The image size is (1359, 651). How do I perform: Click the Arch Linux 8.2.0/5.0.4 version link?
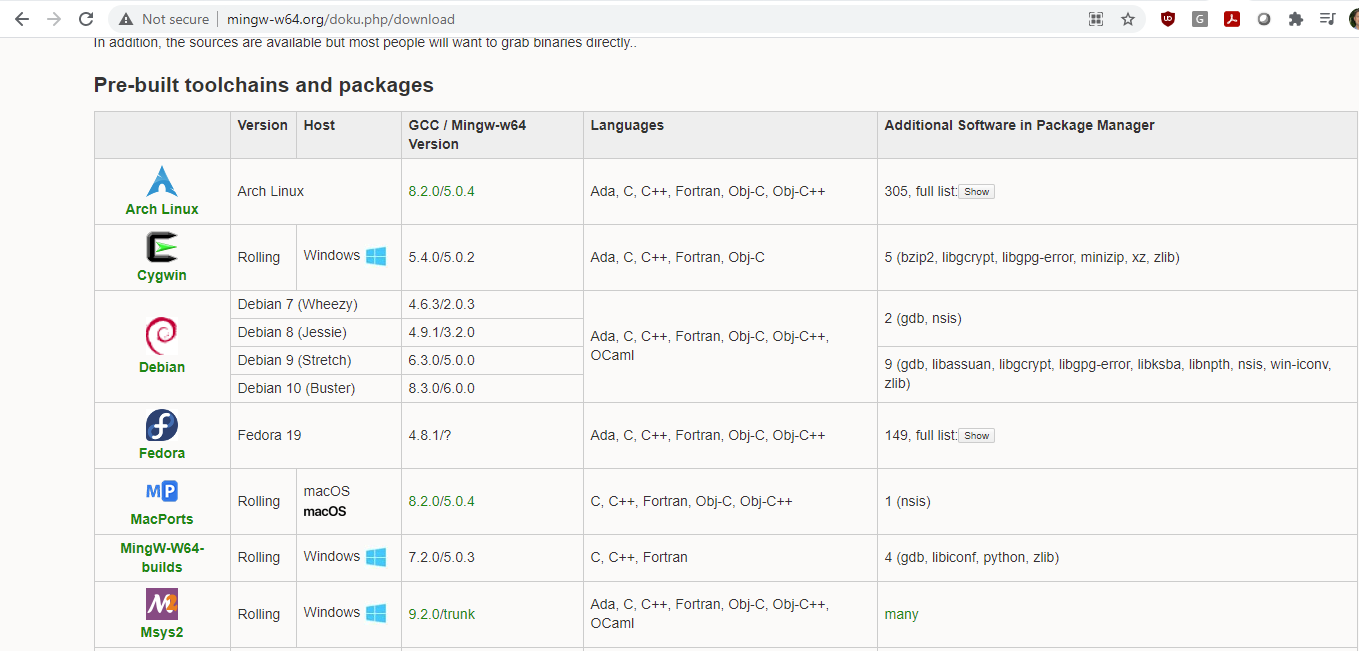[x=442, y=191]
